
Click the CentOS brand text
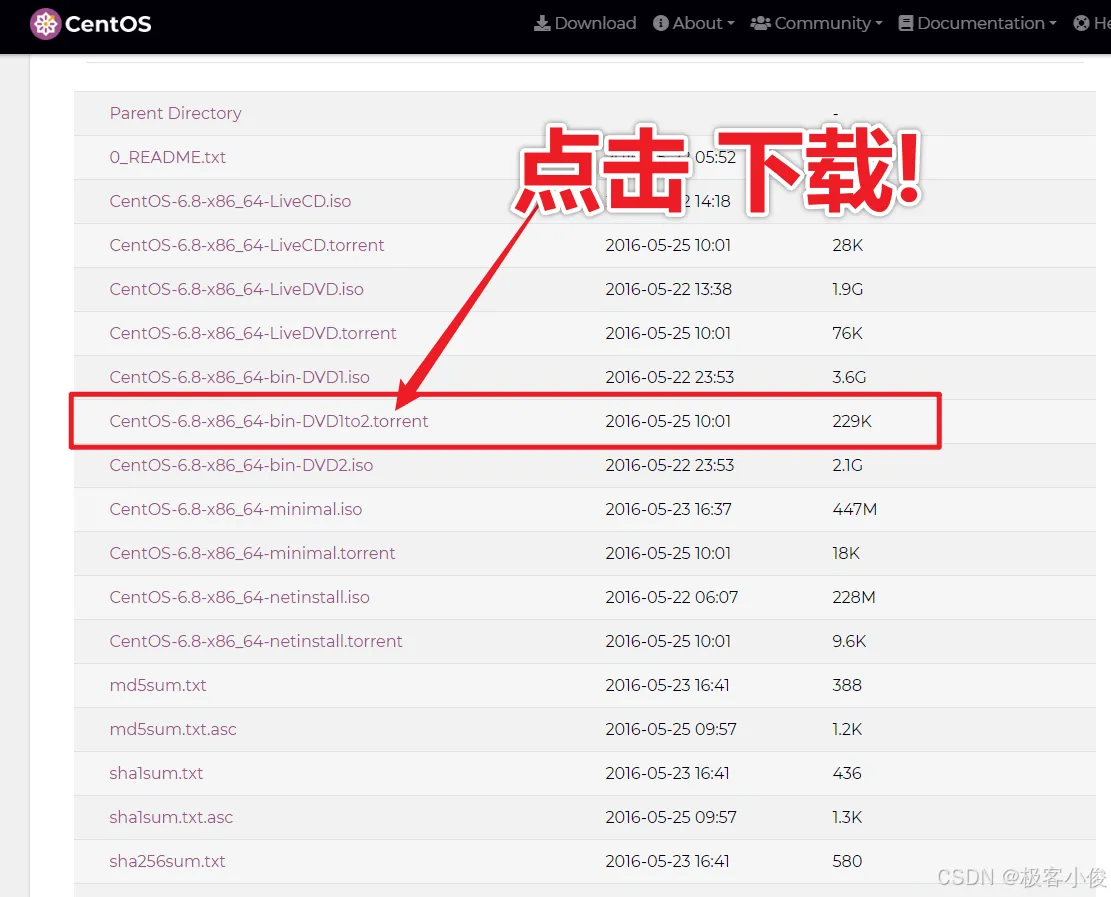tap(108, 24)
